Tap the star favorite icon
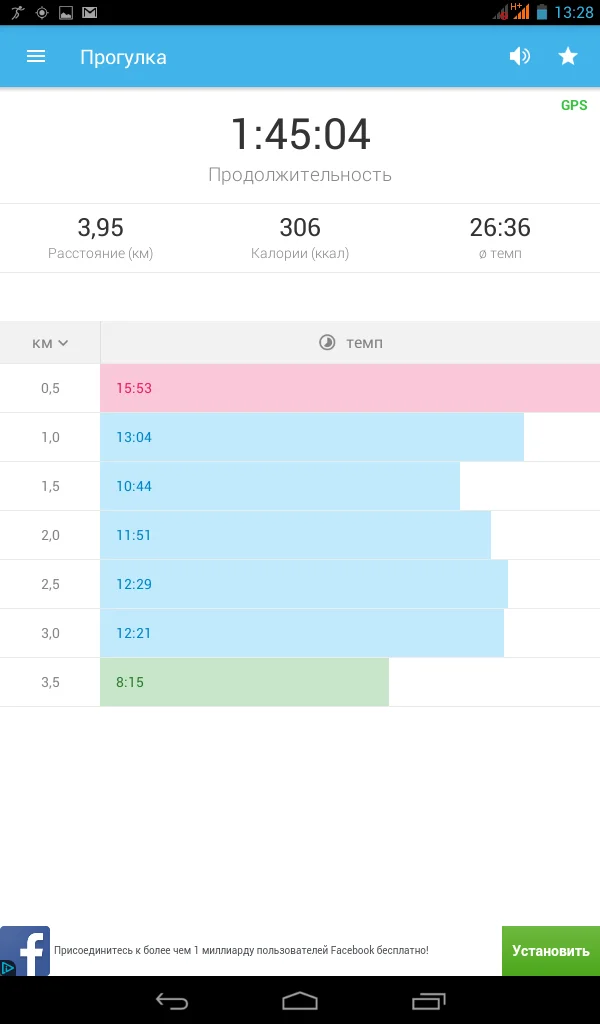Viewport: 600px width, 1024px height. 568,57
